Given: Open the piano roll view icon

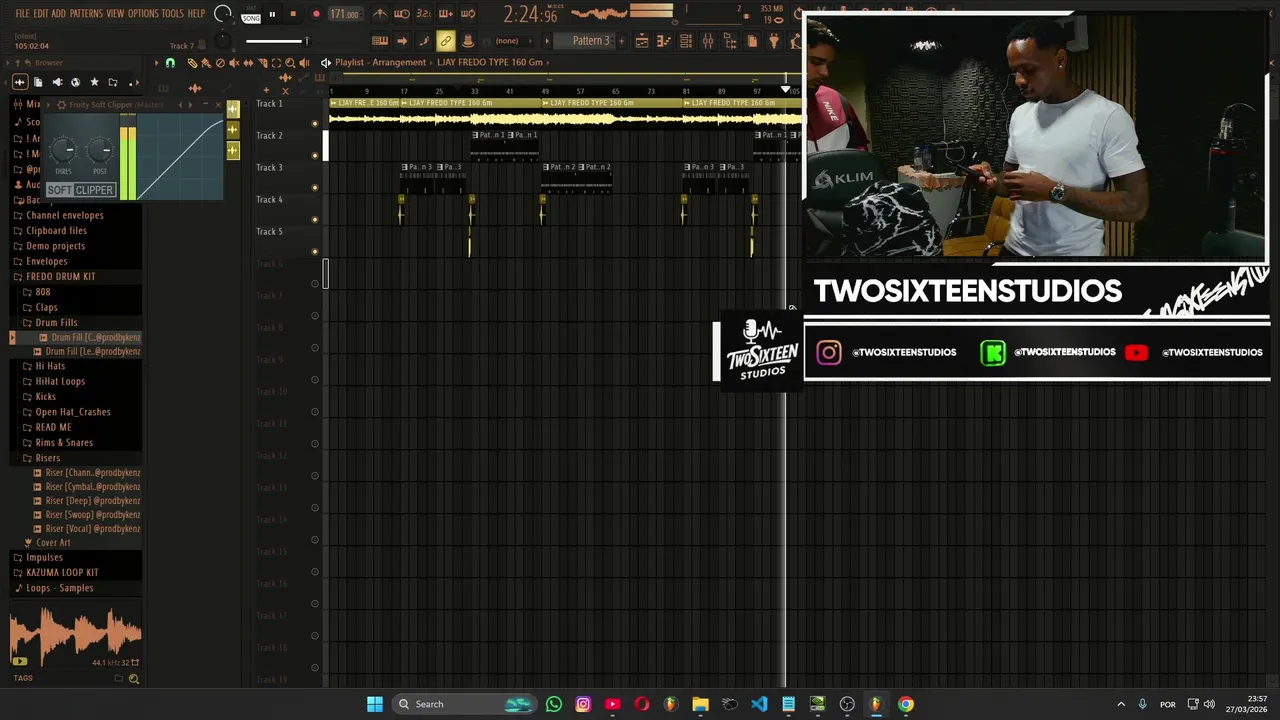Looking at the screenshot, I should (x=663, y=41).
